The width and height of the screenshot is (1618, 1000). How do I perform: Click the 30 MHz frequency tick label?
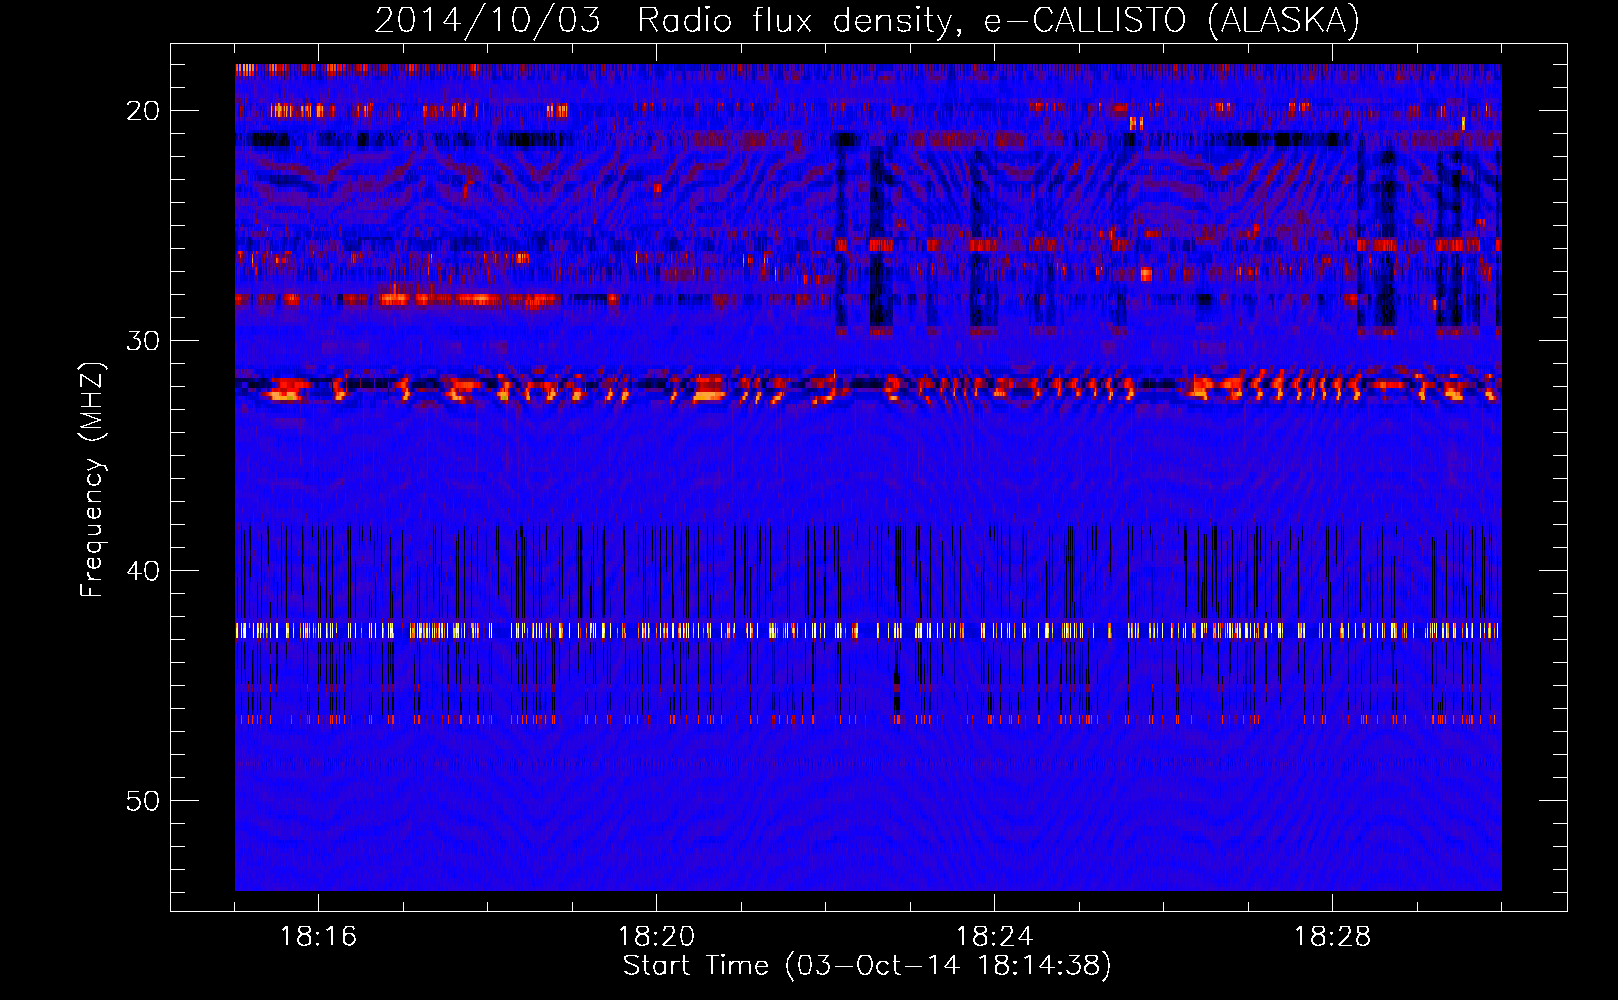click(143, 340)
